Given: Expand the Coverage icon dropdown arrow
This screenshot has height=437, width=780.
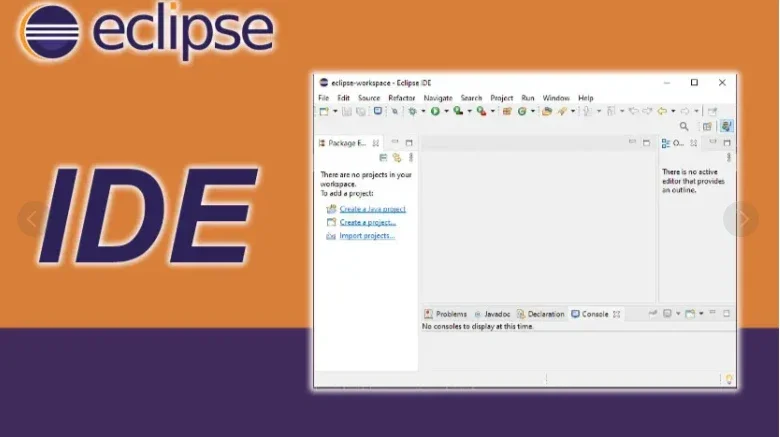Looking at the screenshot, I should [x=469, y=111].
